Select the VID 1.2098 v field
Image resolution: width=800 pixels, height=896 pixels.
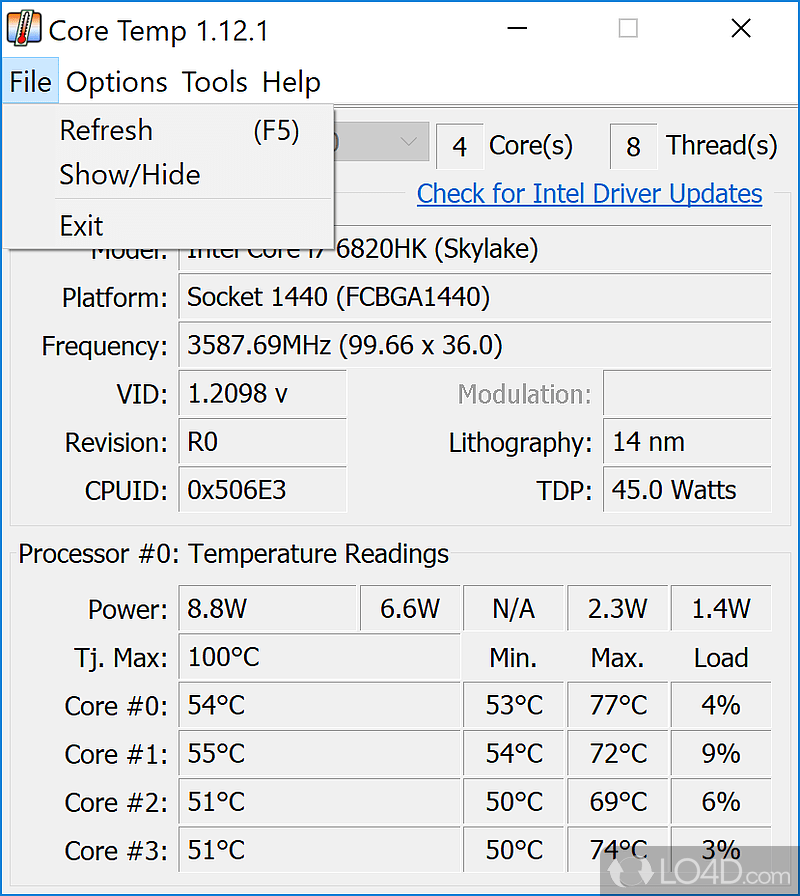(262, 393)
